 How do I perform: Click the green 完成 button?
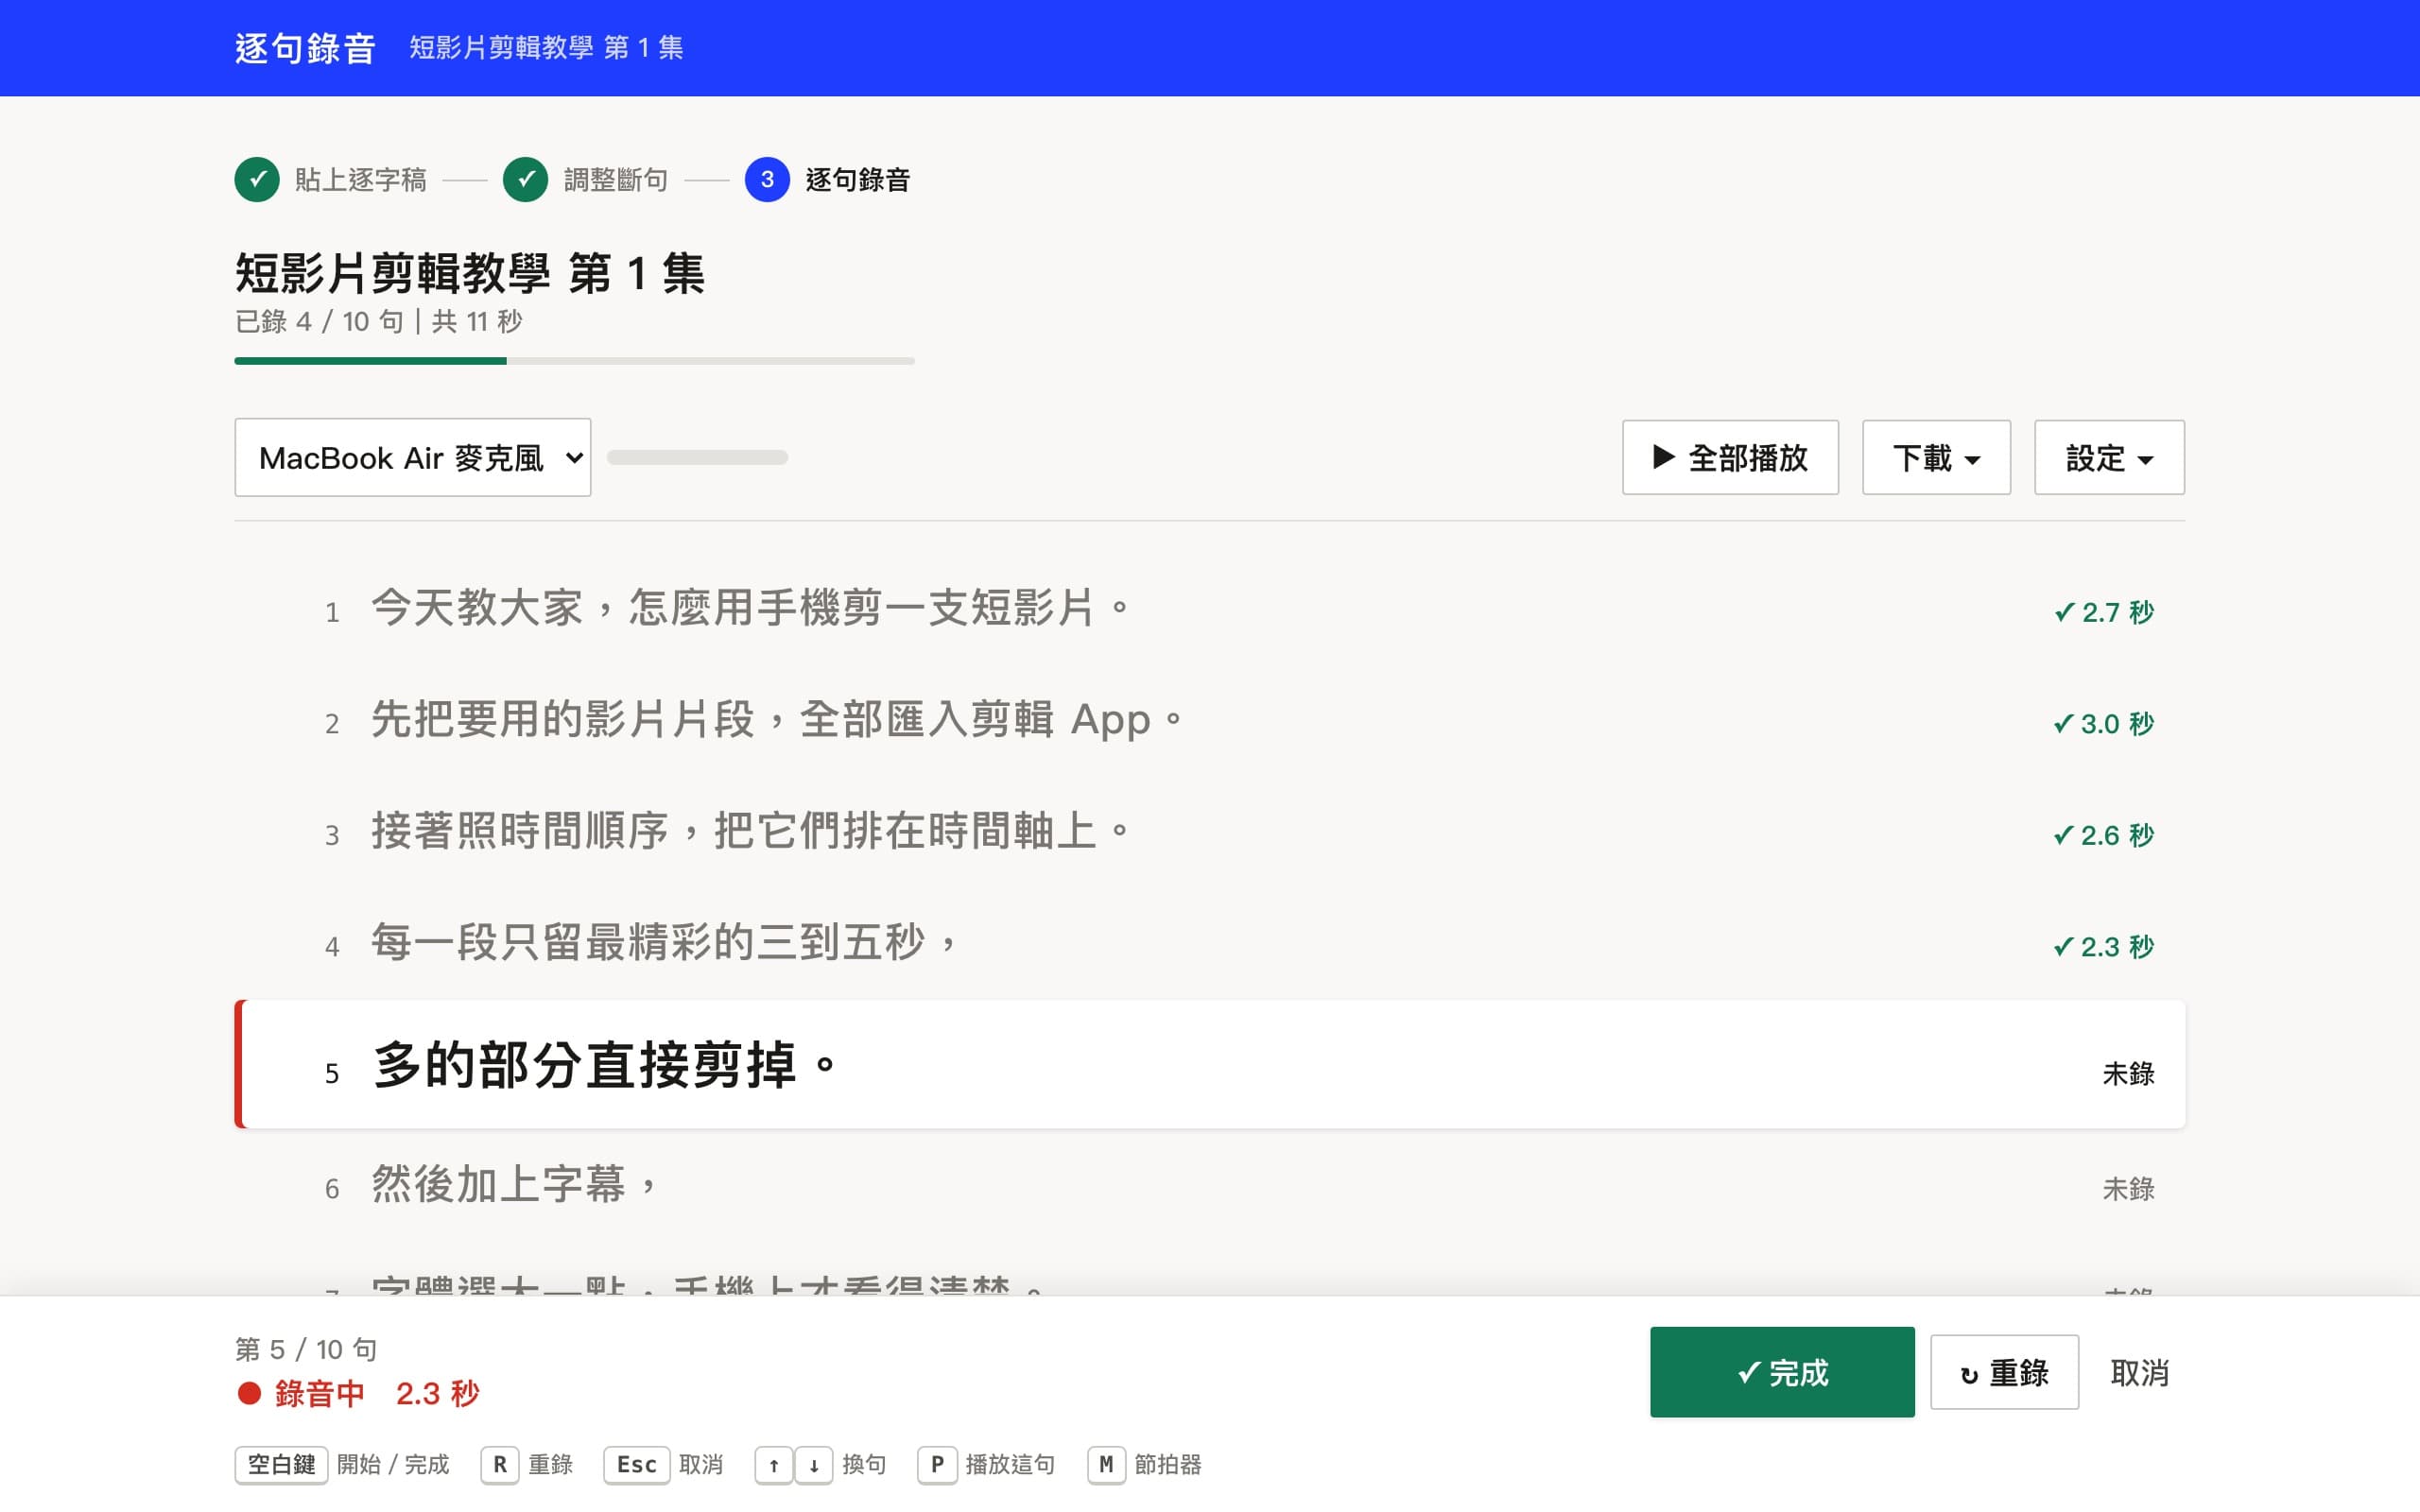coord(1782,1372)
